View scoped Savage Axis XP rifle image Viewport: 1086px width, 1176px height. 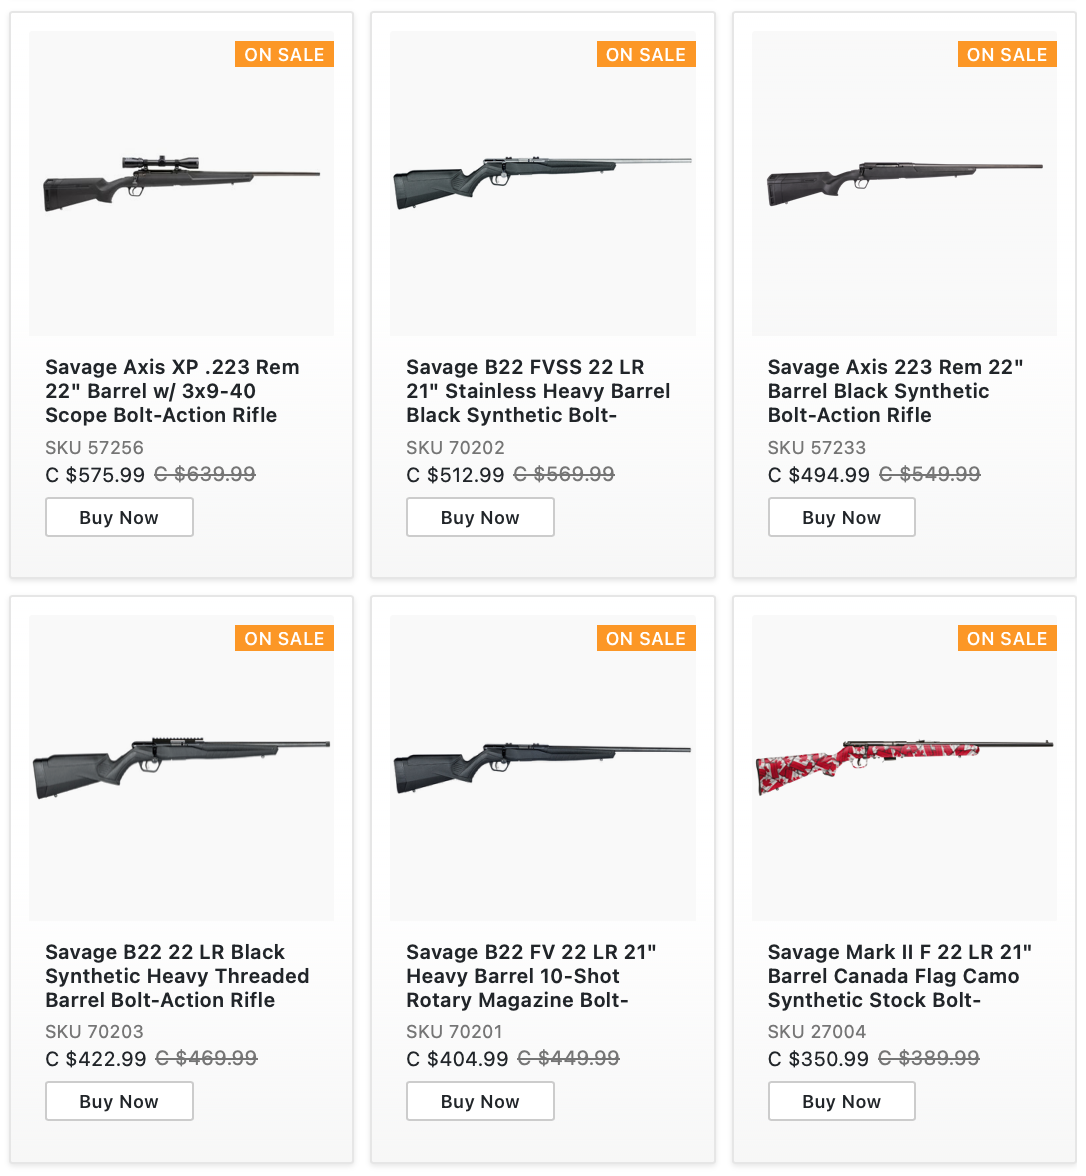click(x=182, y=184)
